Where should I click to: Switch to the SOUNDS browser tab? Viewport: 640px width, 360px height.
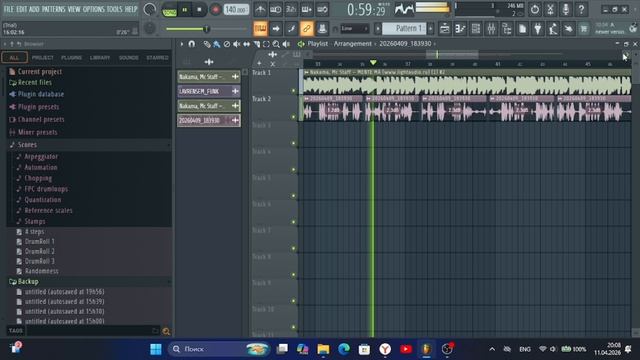click(129, 58)
